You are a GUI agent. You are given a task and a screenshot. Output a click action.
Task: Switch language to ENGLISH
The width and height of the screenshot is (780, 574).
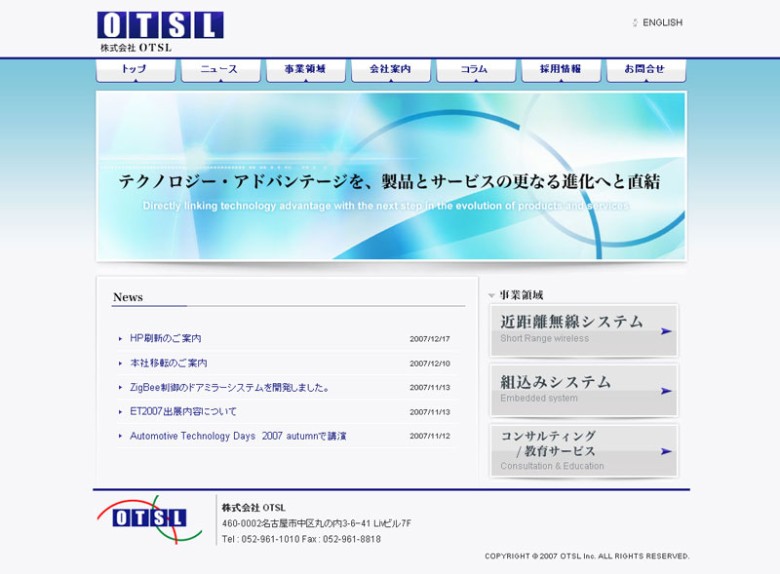click(x=662, y=23)
